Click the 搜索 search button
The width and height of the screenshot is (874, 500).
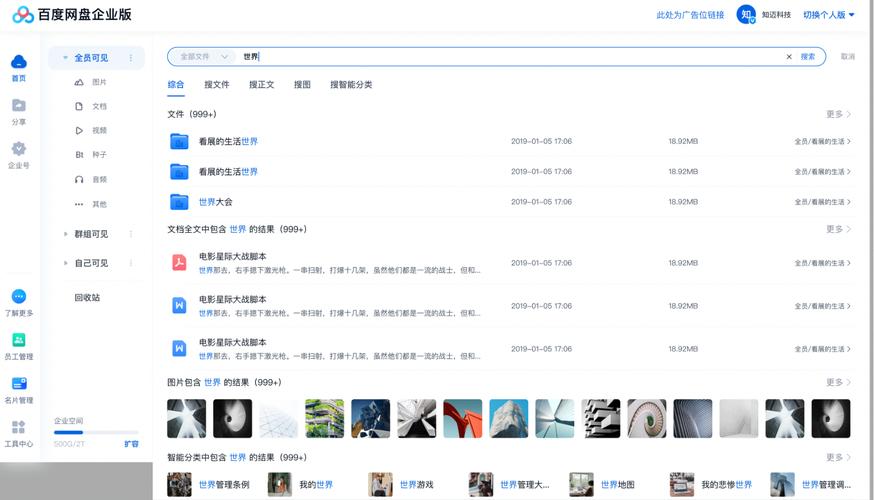[x=808, y=56]
